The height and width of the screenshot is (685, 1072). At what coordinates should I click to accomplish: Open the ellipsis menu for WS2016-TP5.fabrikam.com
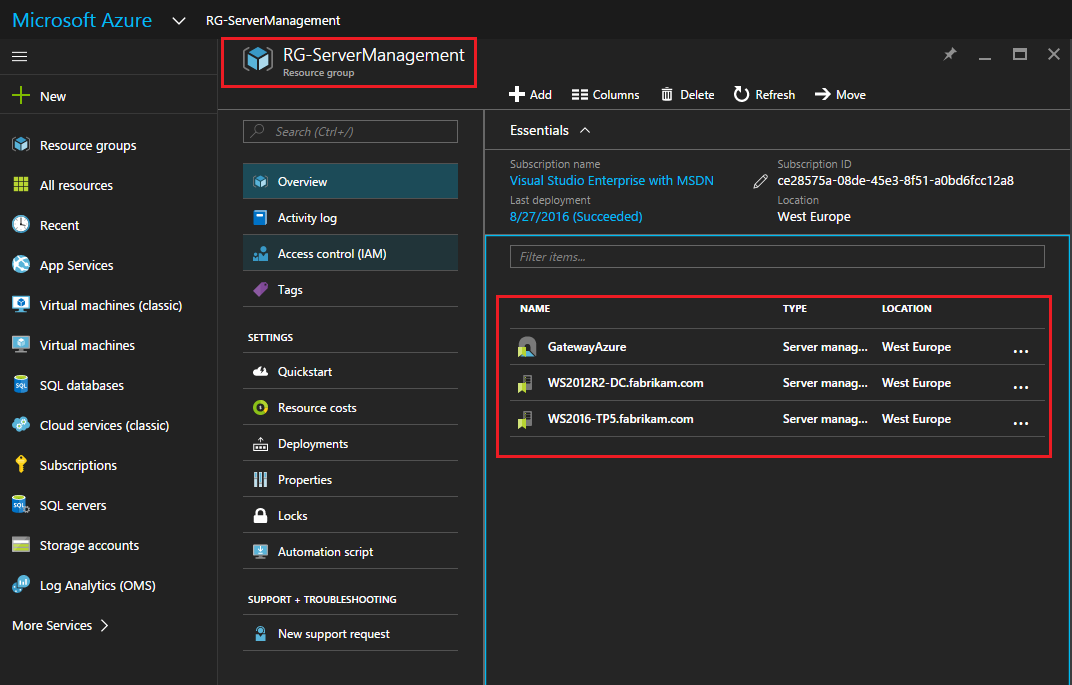point(1021,423)
